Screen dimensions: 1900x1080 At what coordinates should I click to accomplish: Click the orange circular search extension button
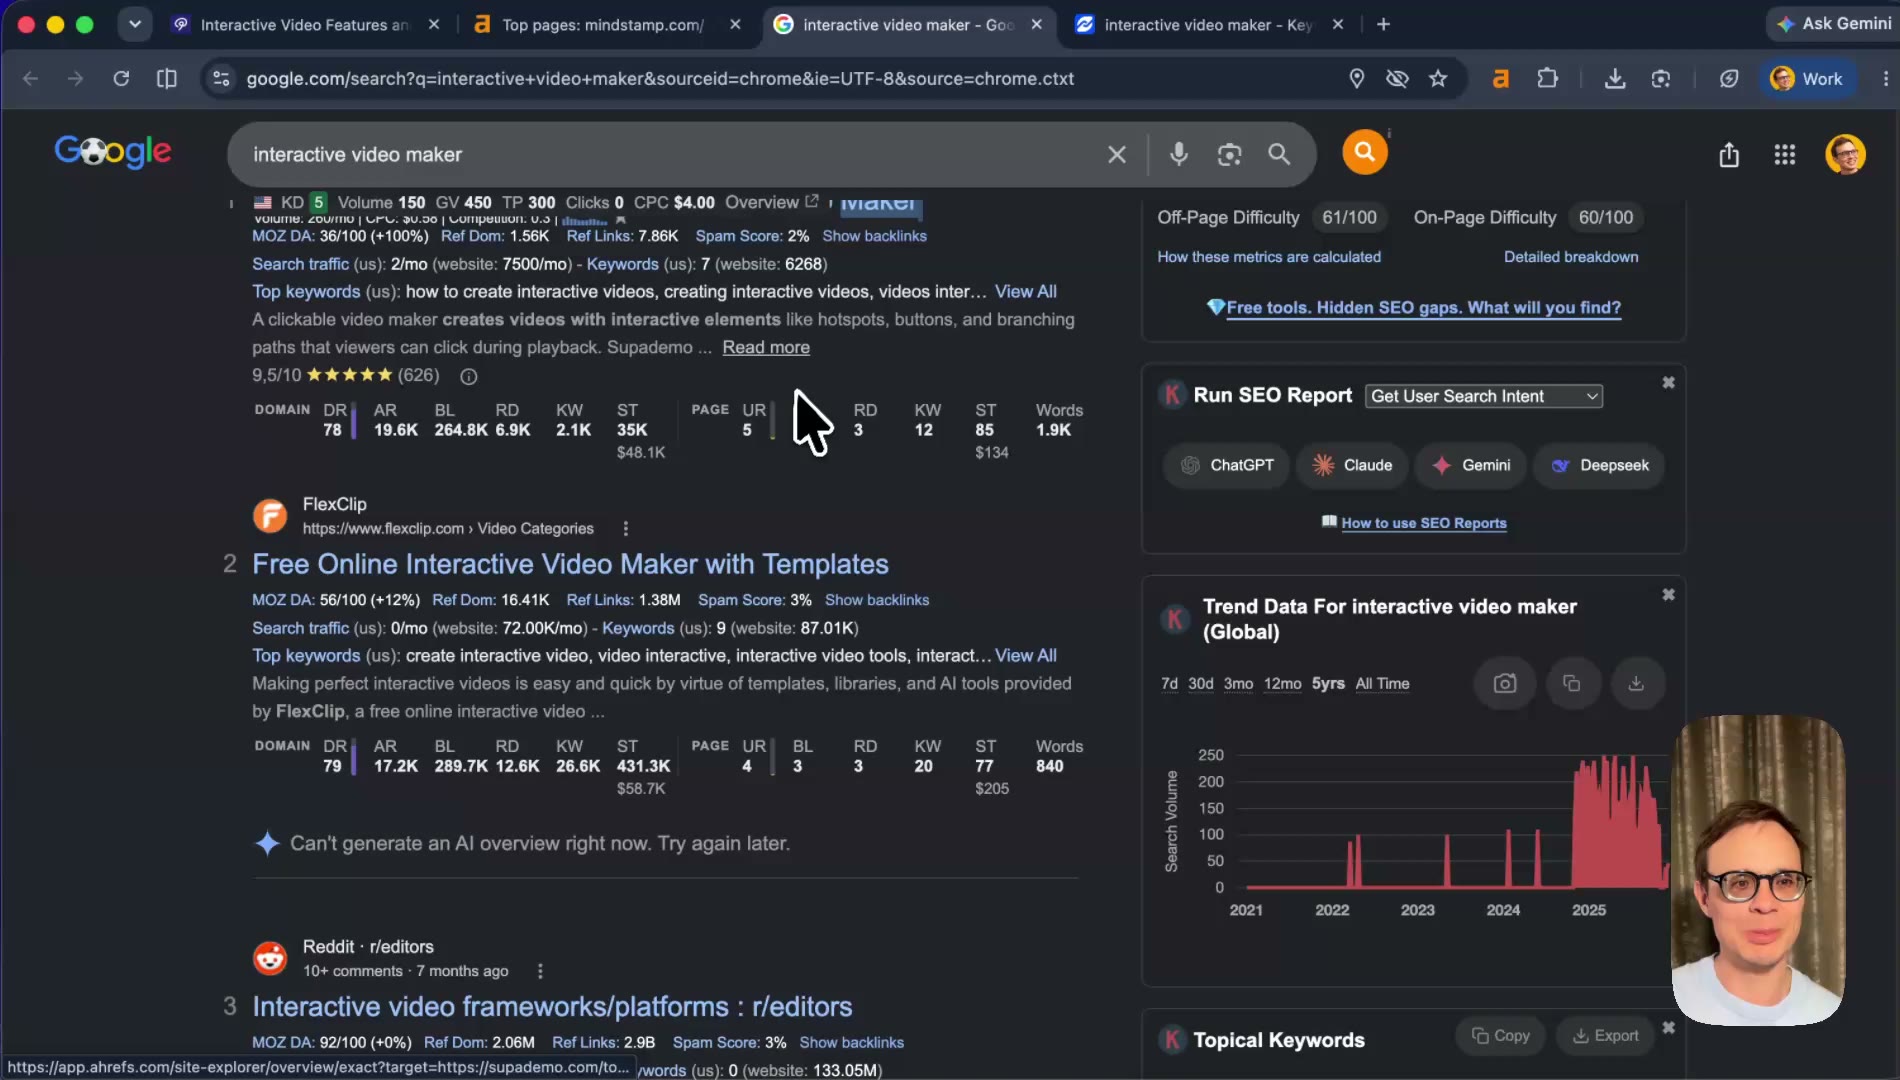[x=1364, y=152]
